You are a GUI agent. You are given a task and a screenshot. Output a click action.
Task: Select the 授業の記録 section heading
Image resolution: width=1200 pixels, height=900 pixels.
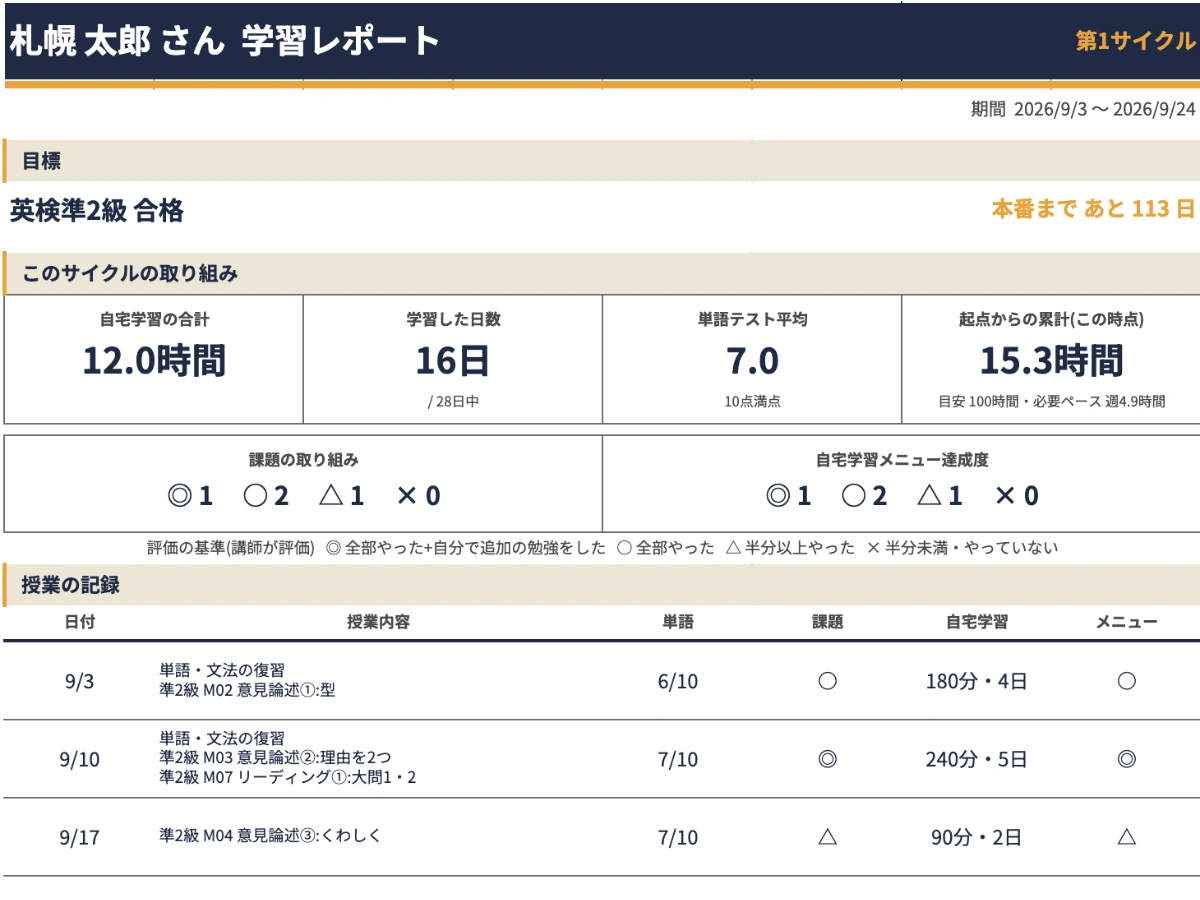pyautogui.click(x=70, y=585)
